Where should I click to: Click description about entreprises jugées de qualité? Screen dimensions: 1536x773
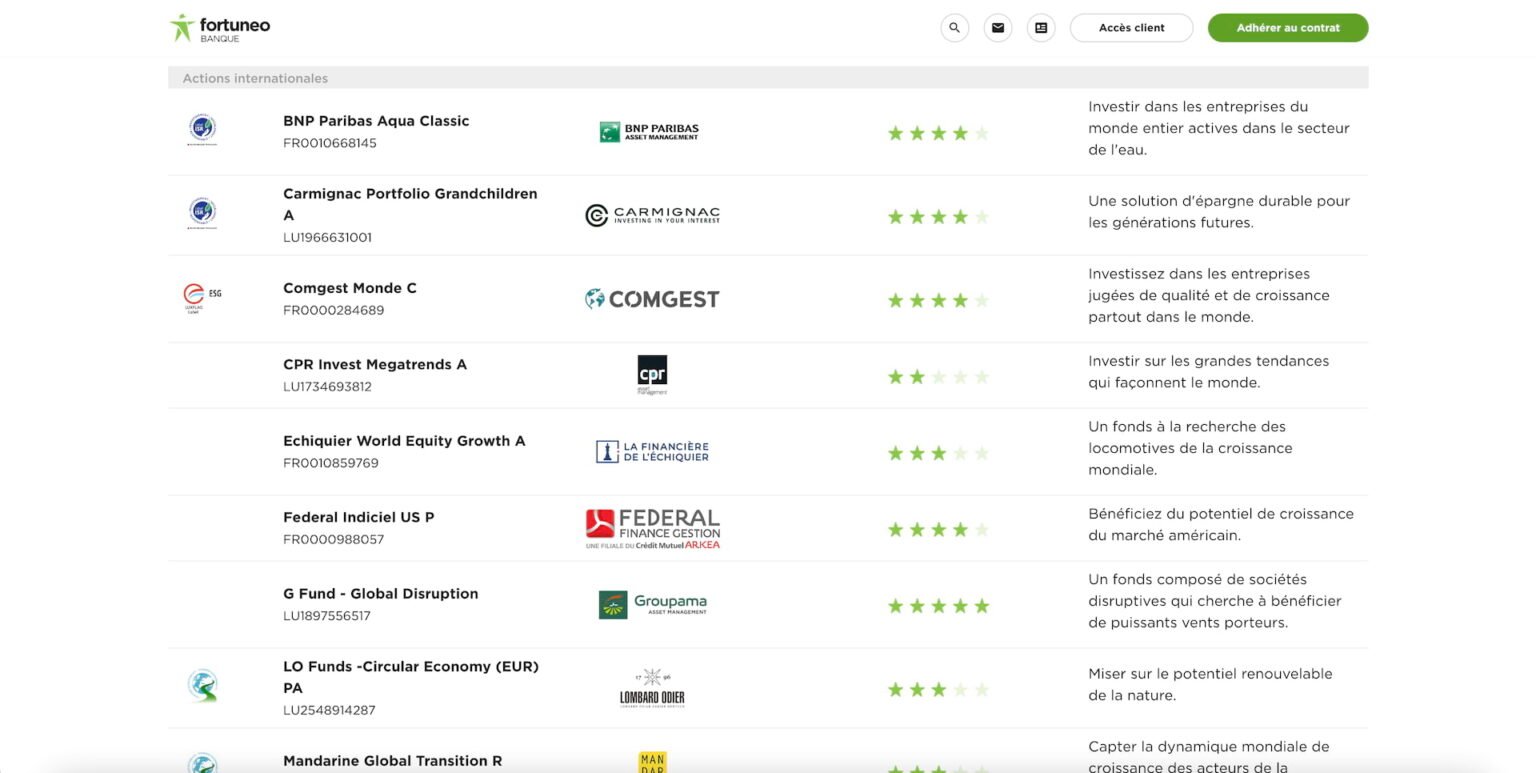(1209, 295)
